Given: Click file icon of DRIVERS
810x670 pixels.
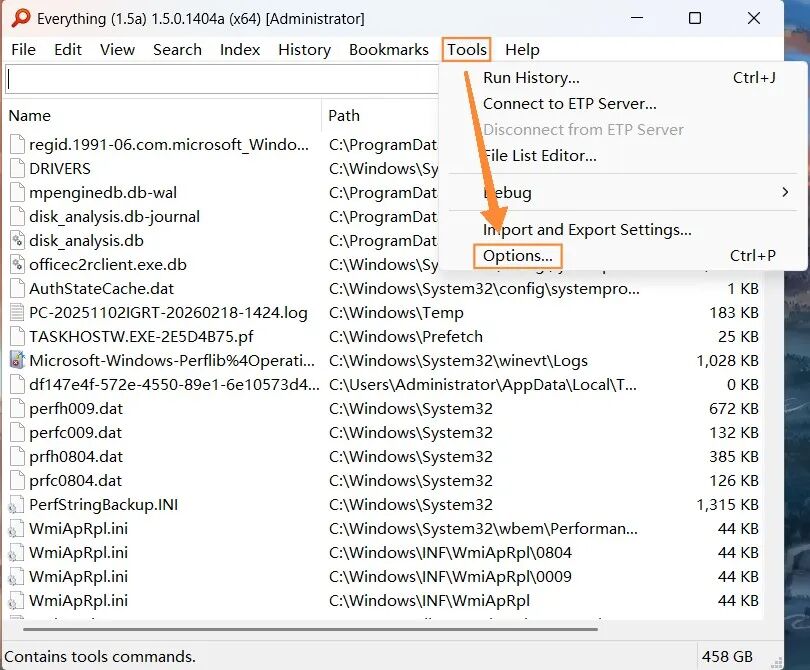Looking at the screenshot, I should point(17,168).
